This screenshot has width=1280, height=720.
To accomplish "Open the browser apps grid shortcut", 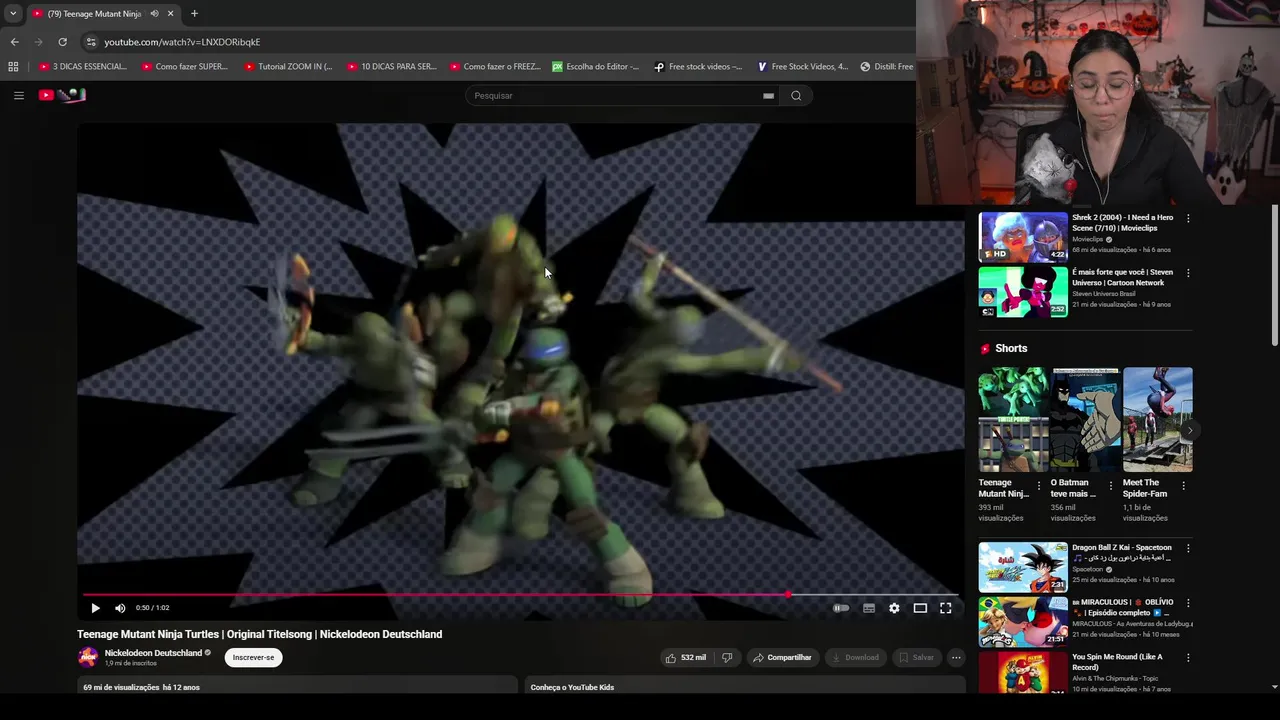I will coord(13,67).
